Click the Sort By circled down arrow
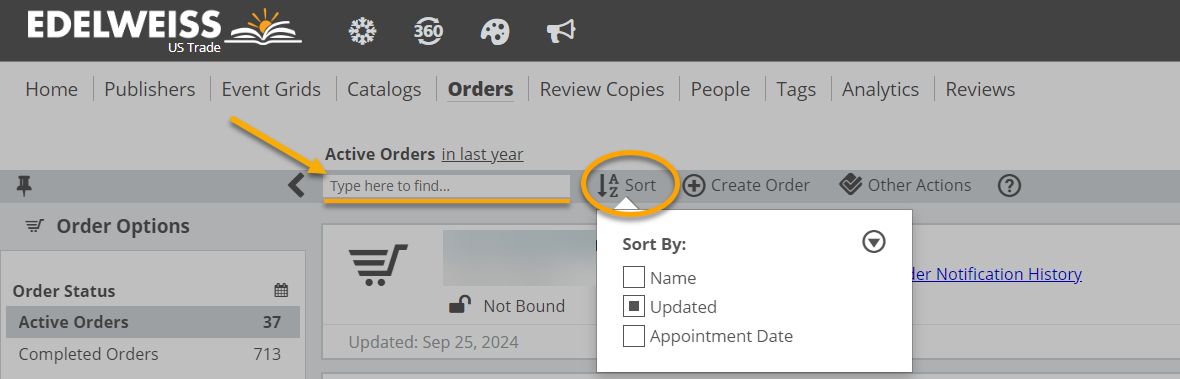 (x=874, y=242)
